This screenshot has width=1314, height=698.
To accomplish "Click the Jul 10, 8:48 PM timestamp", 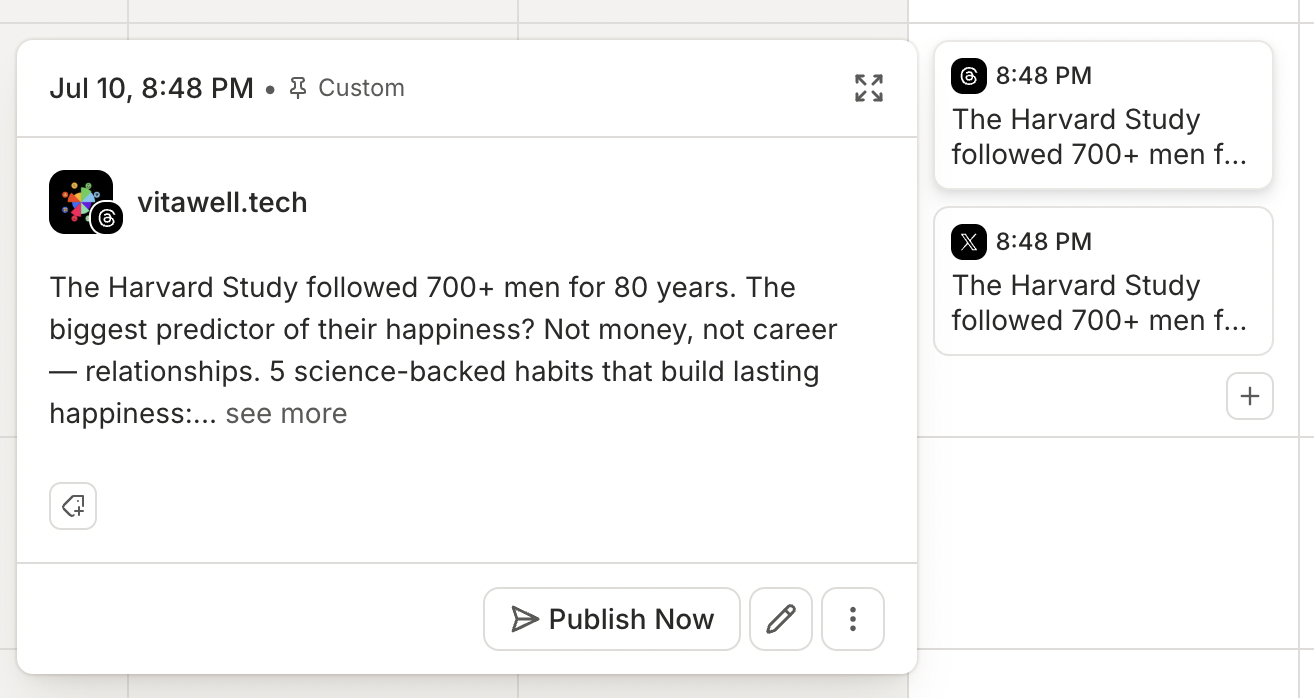I will pyautogui.click(x=151, y=88).
